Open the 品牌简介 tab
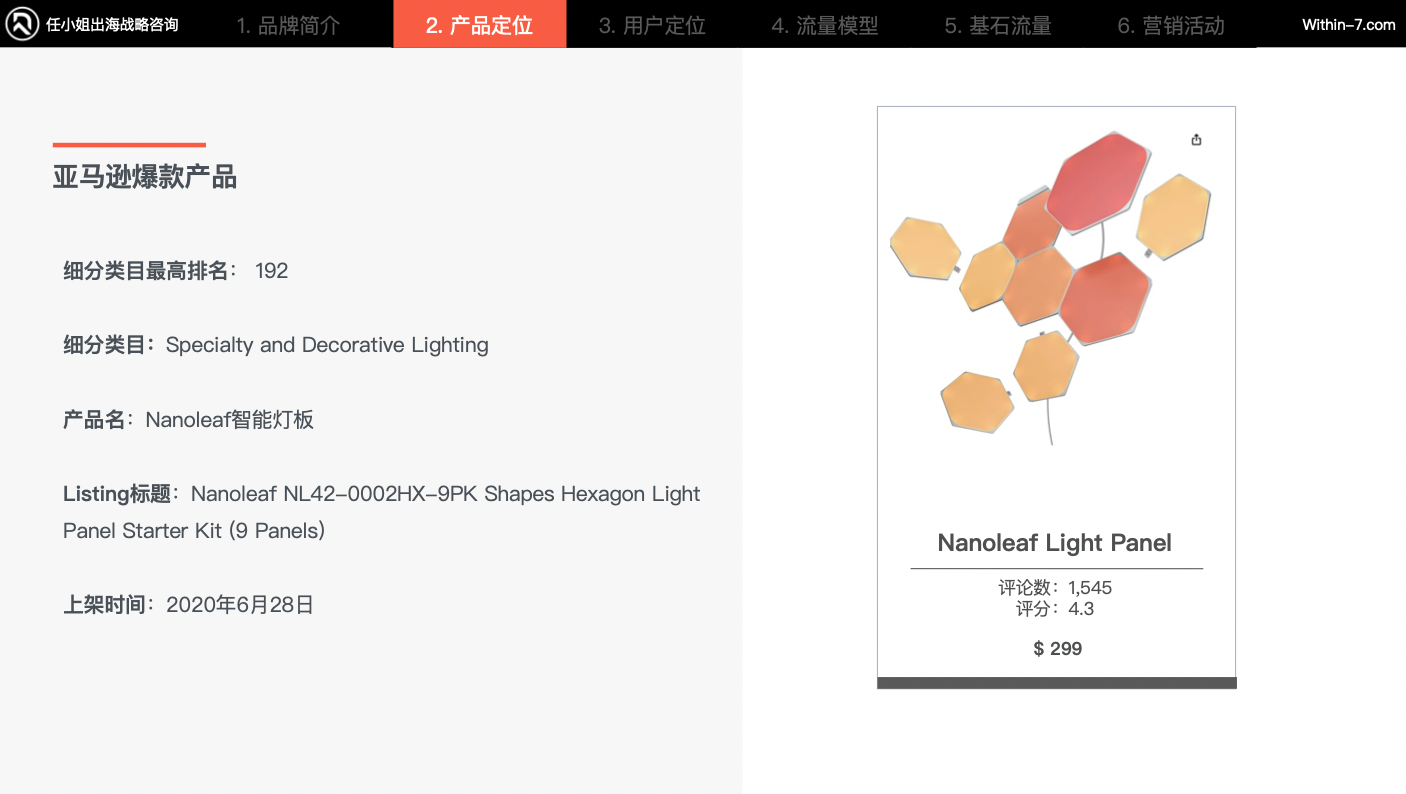This screenshot has width=1406, height=794. (x=288, y=25)
